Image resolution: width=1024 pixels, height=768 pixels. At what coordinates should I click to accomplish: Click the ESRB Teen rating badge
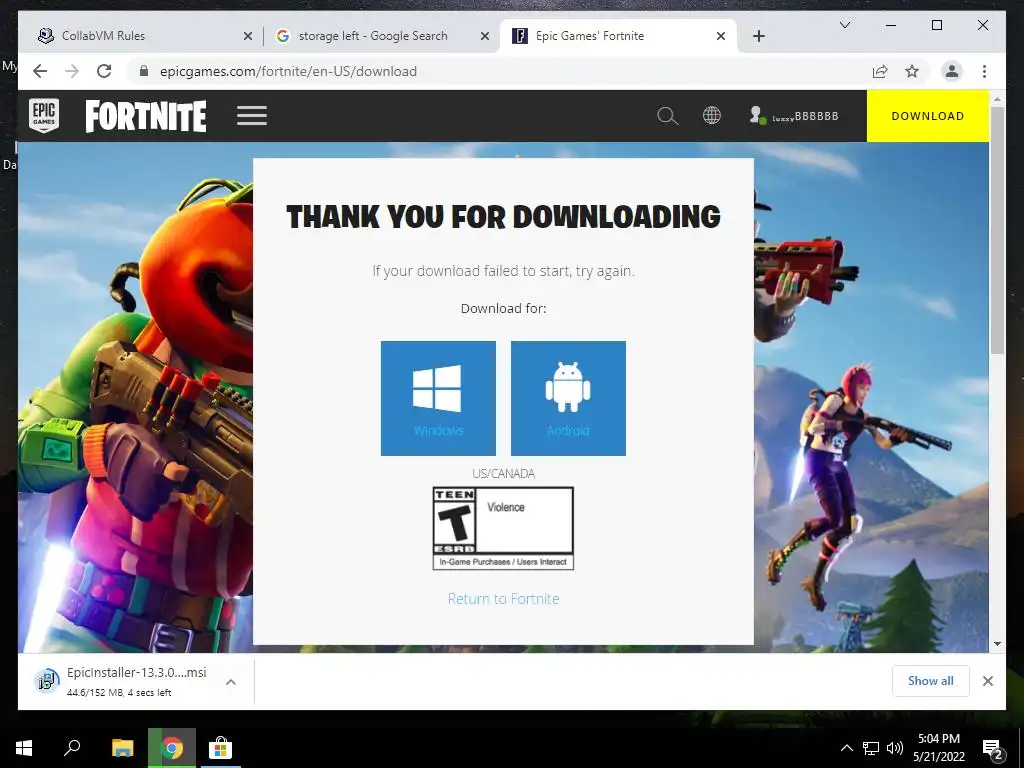504,528
